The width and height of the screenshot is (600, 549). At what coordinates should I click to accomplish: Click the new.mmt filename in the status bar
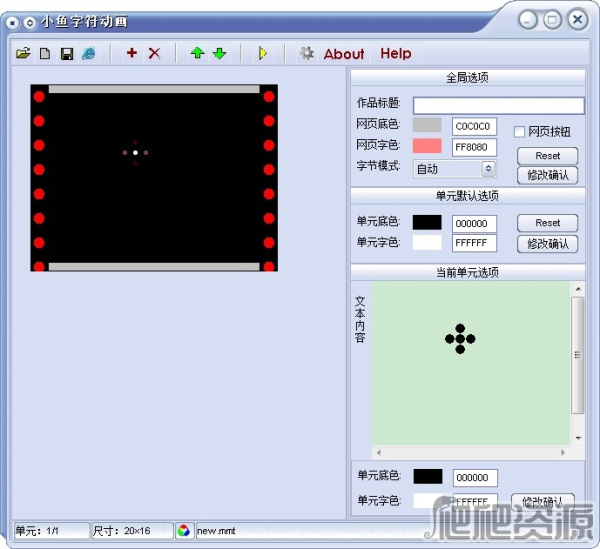coord(216,531)
